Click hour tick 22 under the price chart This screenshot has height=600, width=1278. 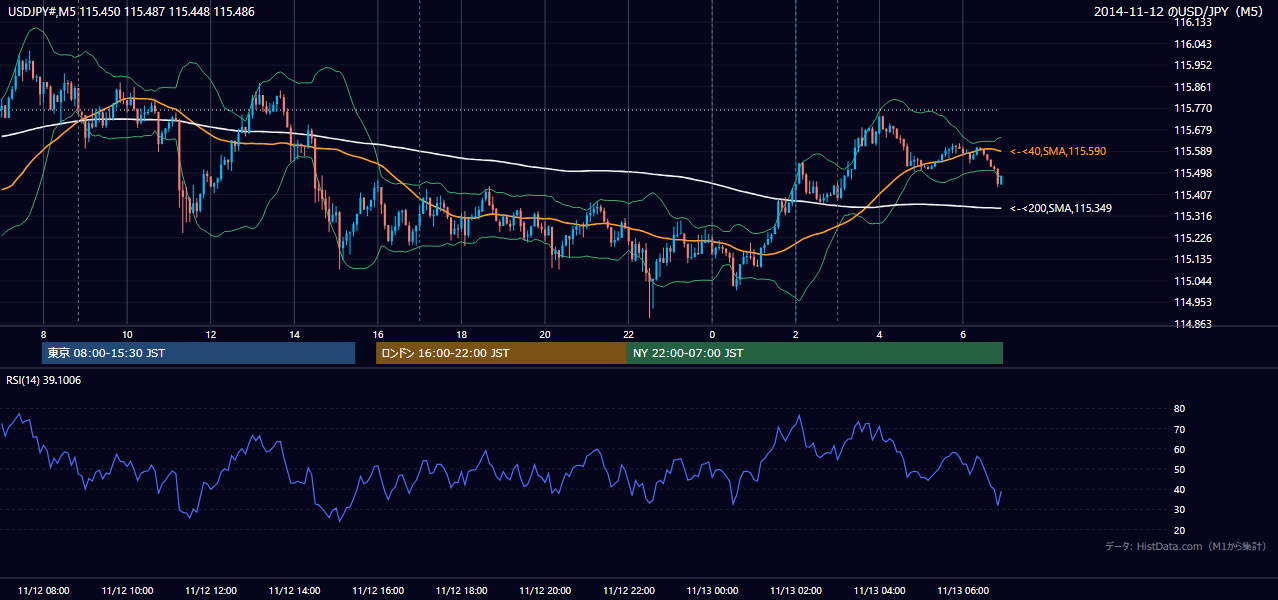click(x=628, y=334)
